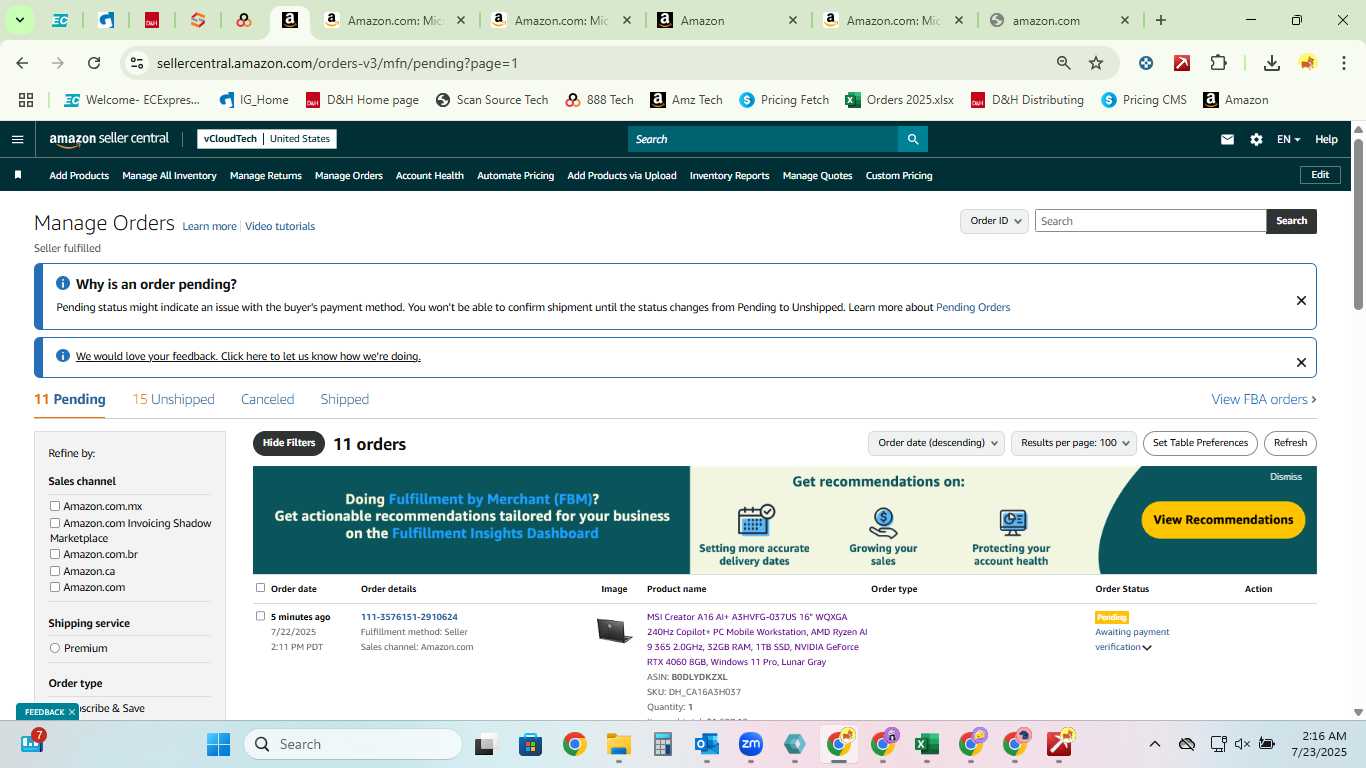
Task: Click the order search input field
Action: [x=1150, y=221]
